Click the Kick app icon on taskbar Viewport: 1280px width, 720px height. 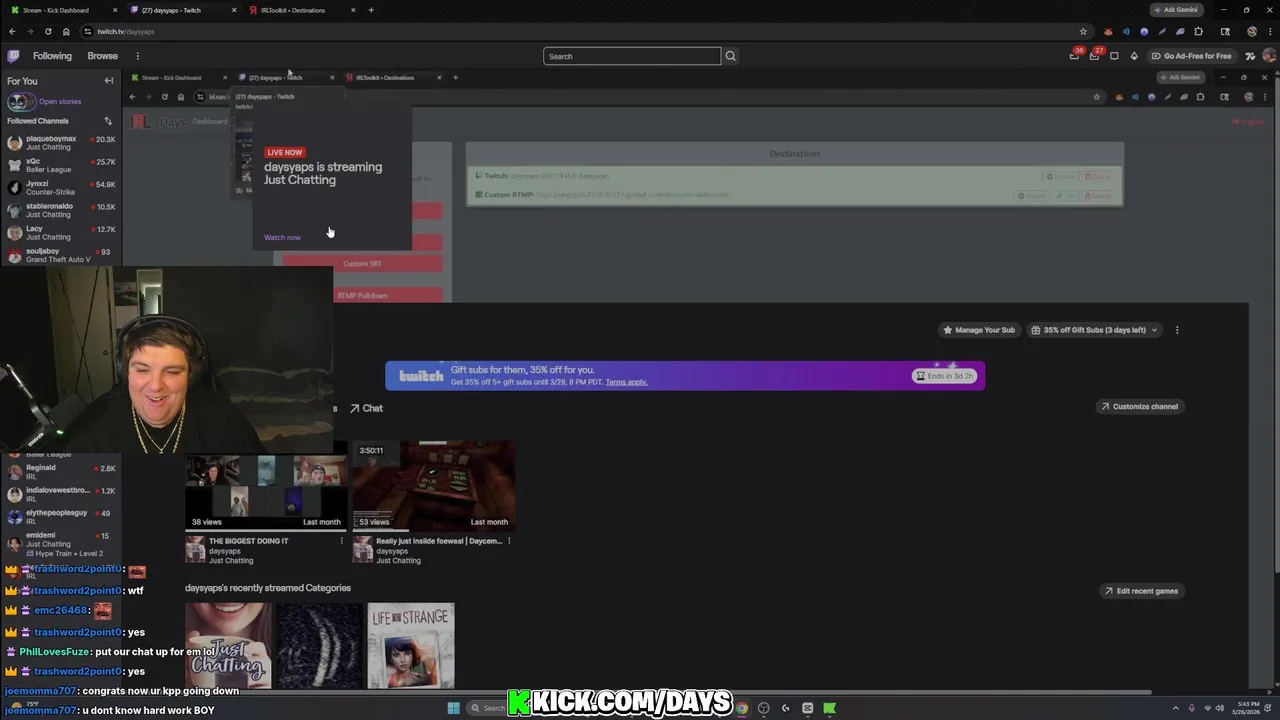829,708
